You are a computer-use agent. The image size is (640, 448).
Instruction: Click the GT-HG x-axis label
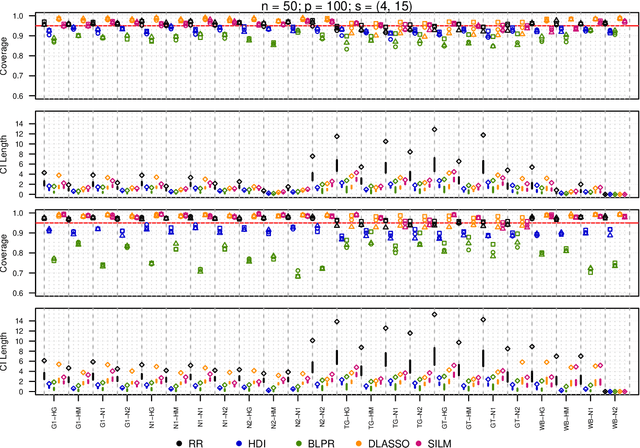(443, 413)
